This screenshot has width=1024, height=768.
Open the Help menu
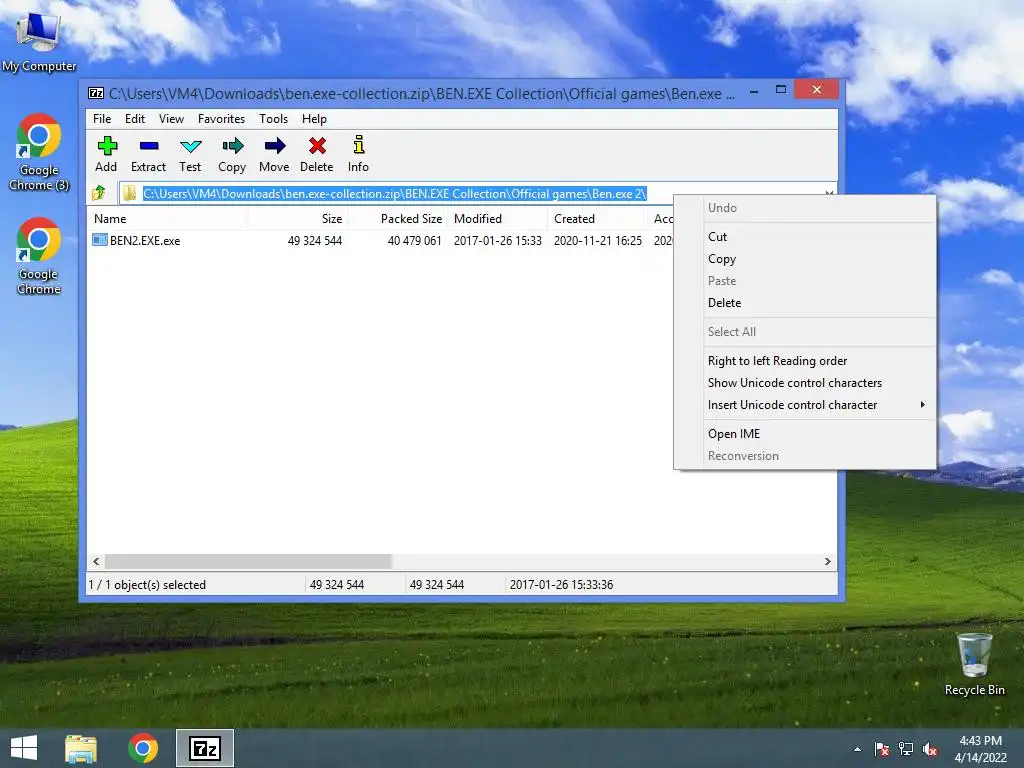pyautogui.click(x=314, y=119)
